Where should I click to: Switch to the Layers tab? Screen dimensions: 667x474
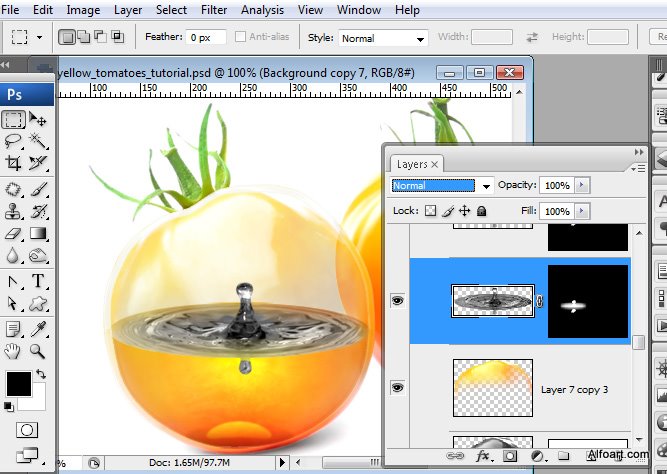click(x=412, y=164)
